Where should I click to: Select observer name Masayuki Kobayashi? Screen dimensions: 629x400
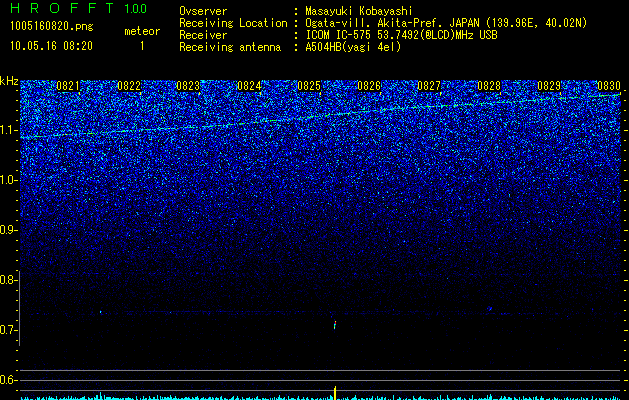pyautogui.click(x=359, y=11)
